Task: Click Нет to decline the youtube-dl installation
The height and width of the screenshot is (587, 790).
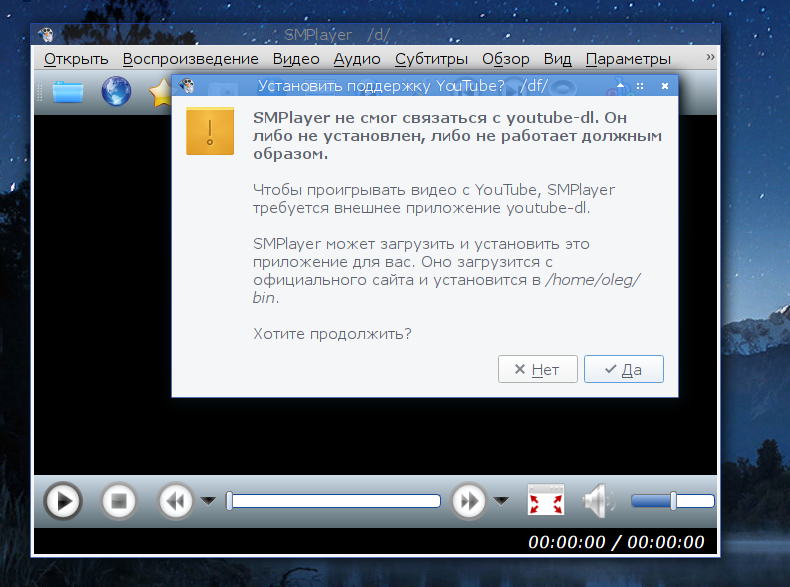Action: point(538,369)
